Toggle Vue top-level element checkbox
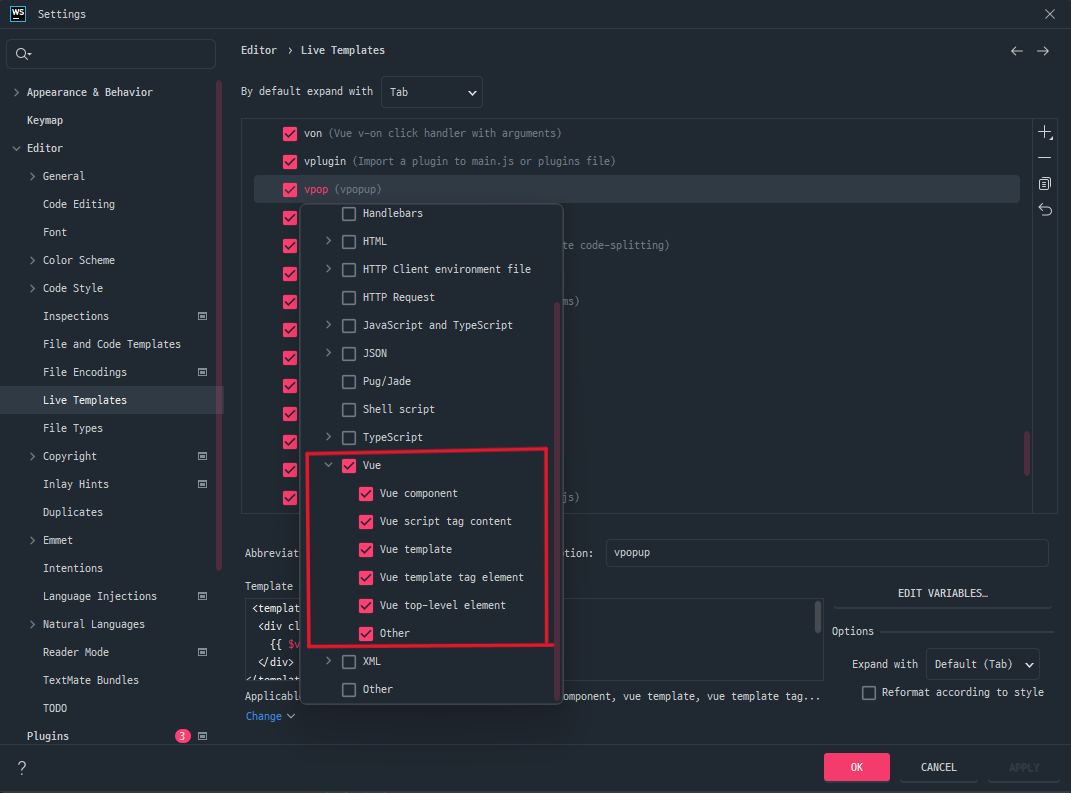This screenshot has width=1071, height=793. (366, 606)
